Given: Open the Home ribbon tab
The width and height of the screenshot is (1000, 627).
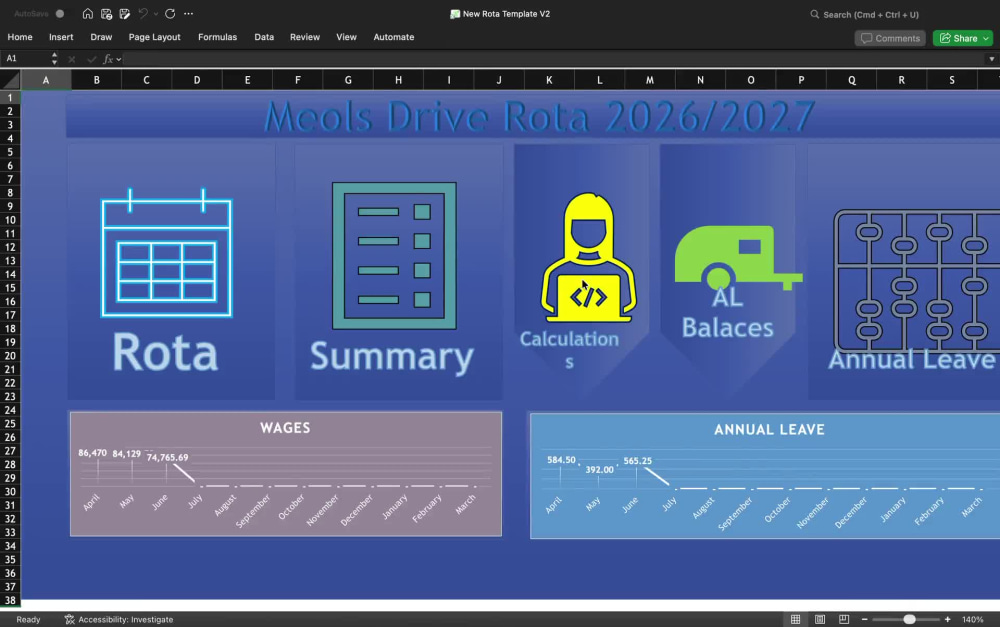Looking at the screenshot, I should [20, 37].
